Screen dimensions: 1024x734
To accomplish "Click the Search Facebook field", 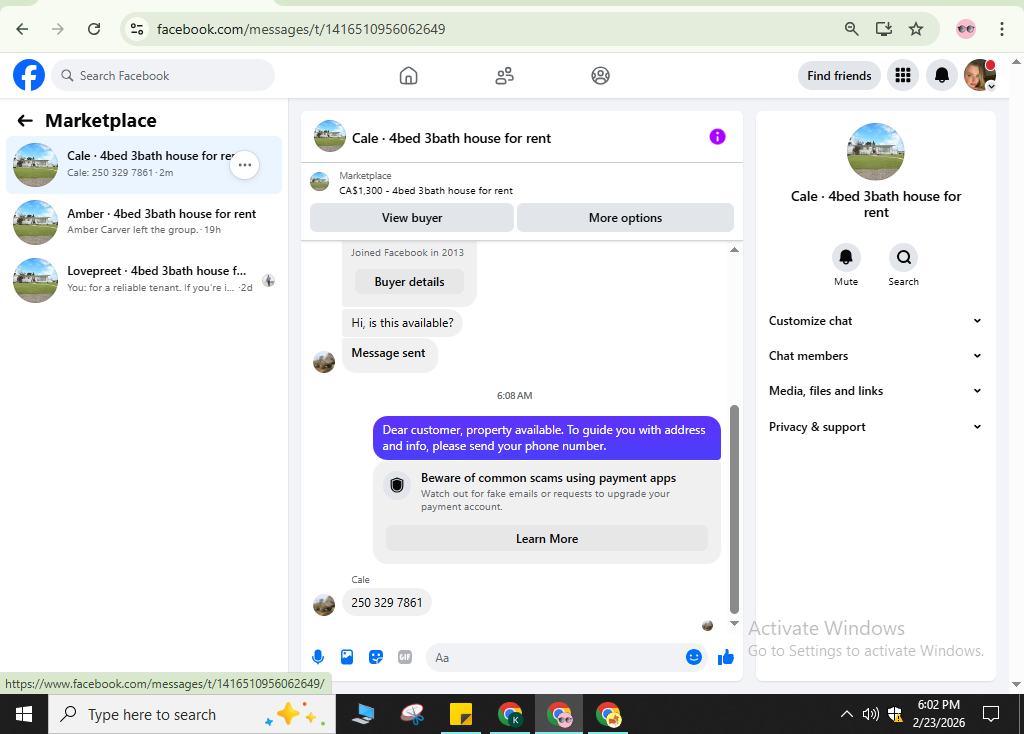I will (163, 76).
